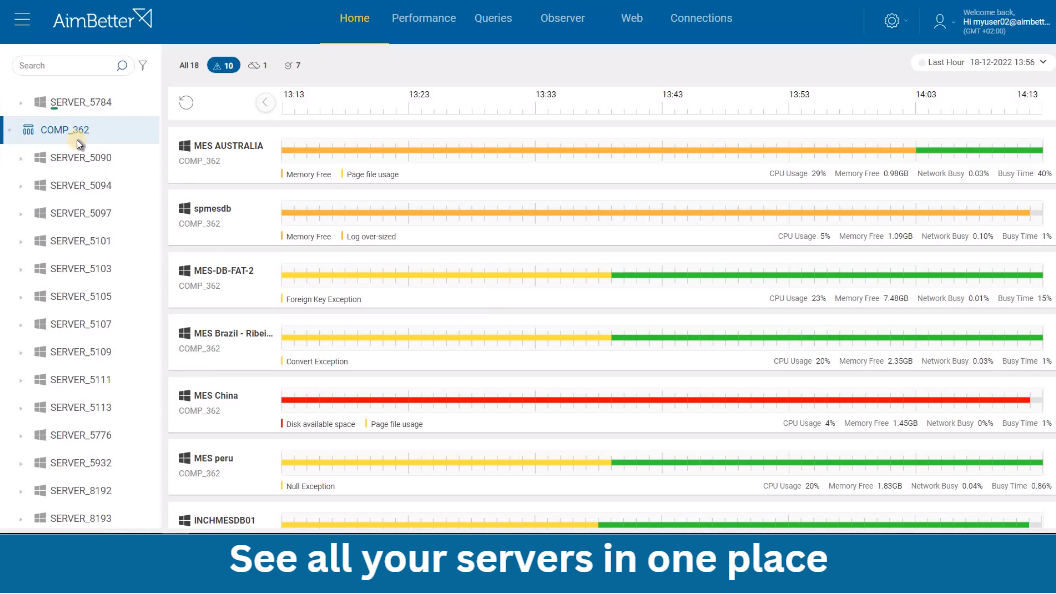This screenshot has height=594, width=1056.
Task: Click Disk available space alert on MES China
Action: point(320,424)
